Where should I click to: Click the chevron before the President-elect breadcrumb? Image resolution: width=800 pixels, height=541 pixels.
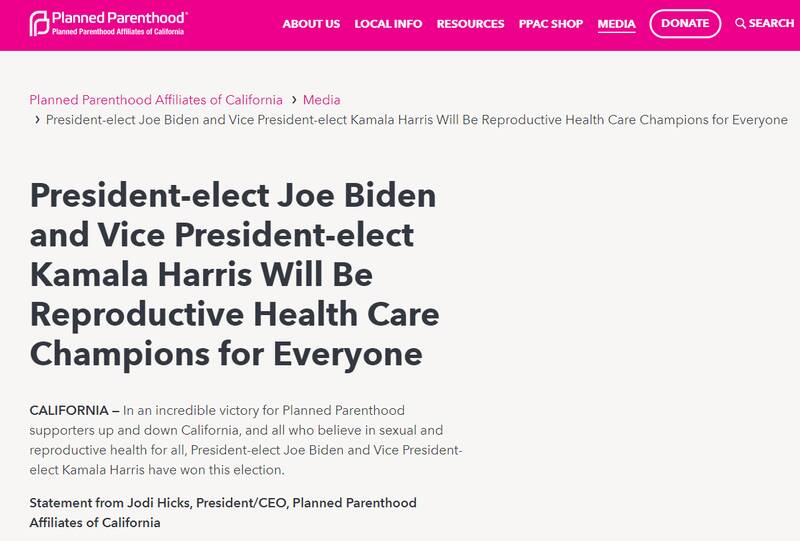[37, 120]
